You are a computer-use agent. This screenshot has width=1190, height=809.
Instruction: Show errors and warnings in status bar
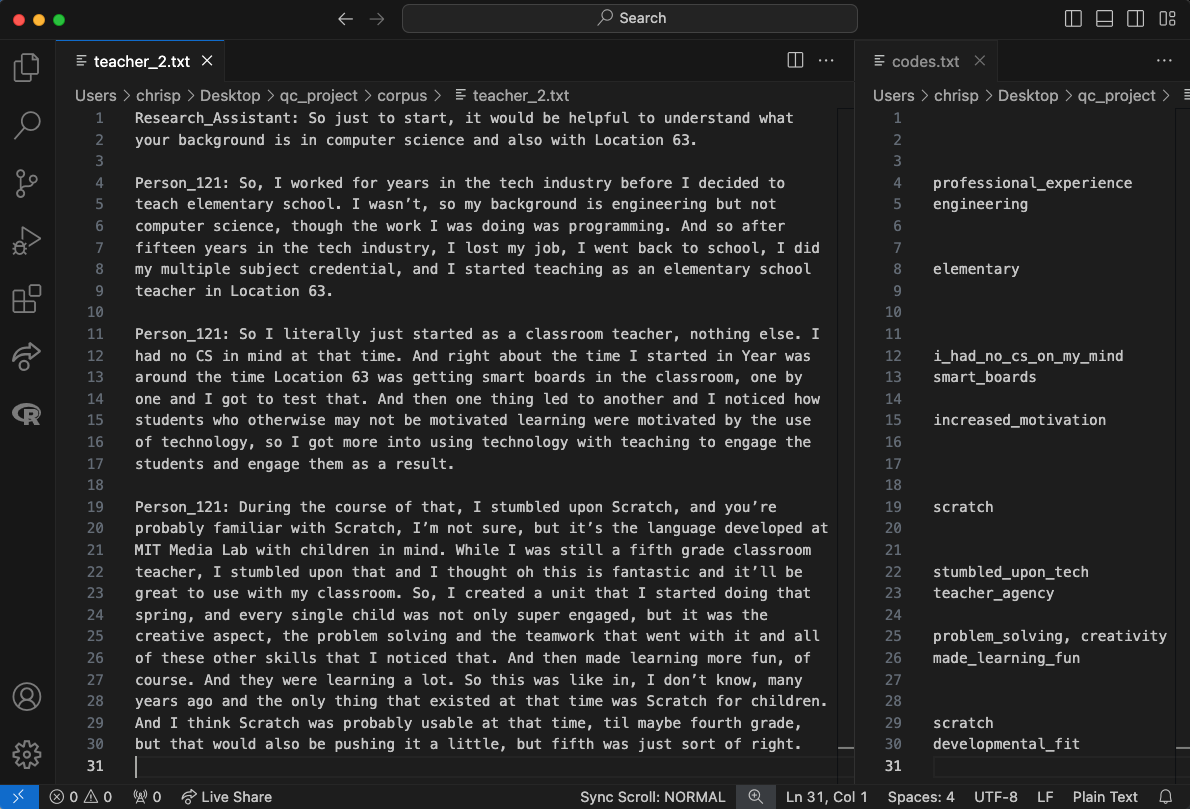coord(80,797)
